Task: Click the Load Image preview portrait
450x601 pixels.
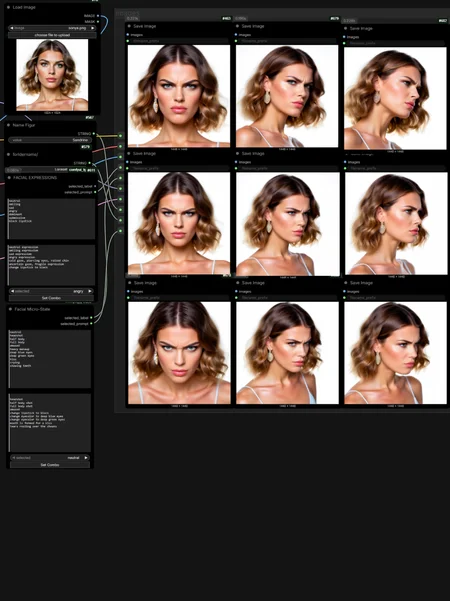Action: pos(52,75)
